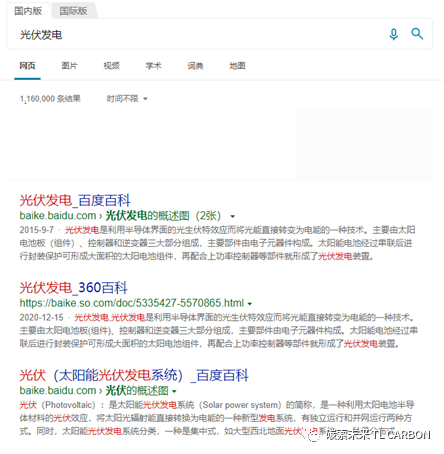
Task: Open the 学术 results tab
Action: pos(153,66)
